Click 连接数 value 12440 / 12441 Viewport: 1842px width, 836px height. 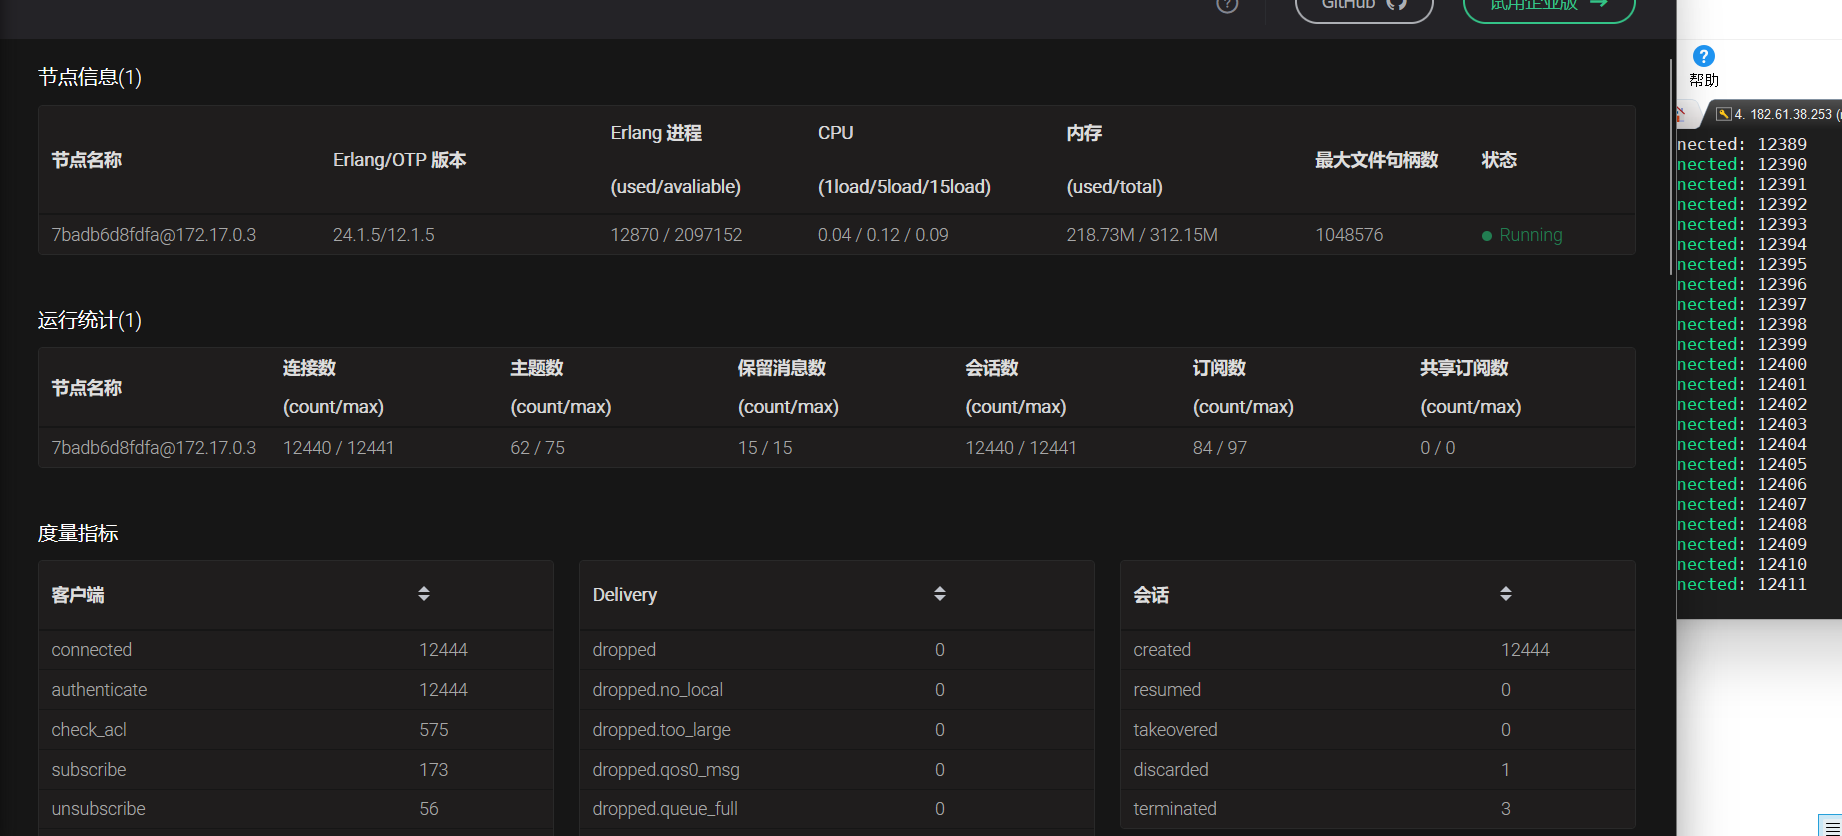tap(339, 448)
